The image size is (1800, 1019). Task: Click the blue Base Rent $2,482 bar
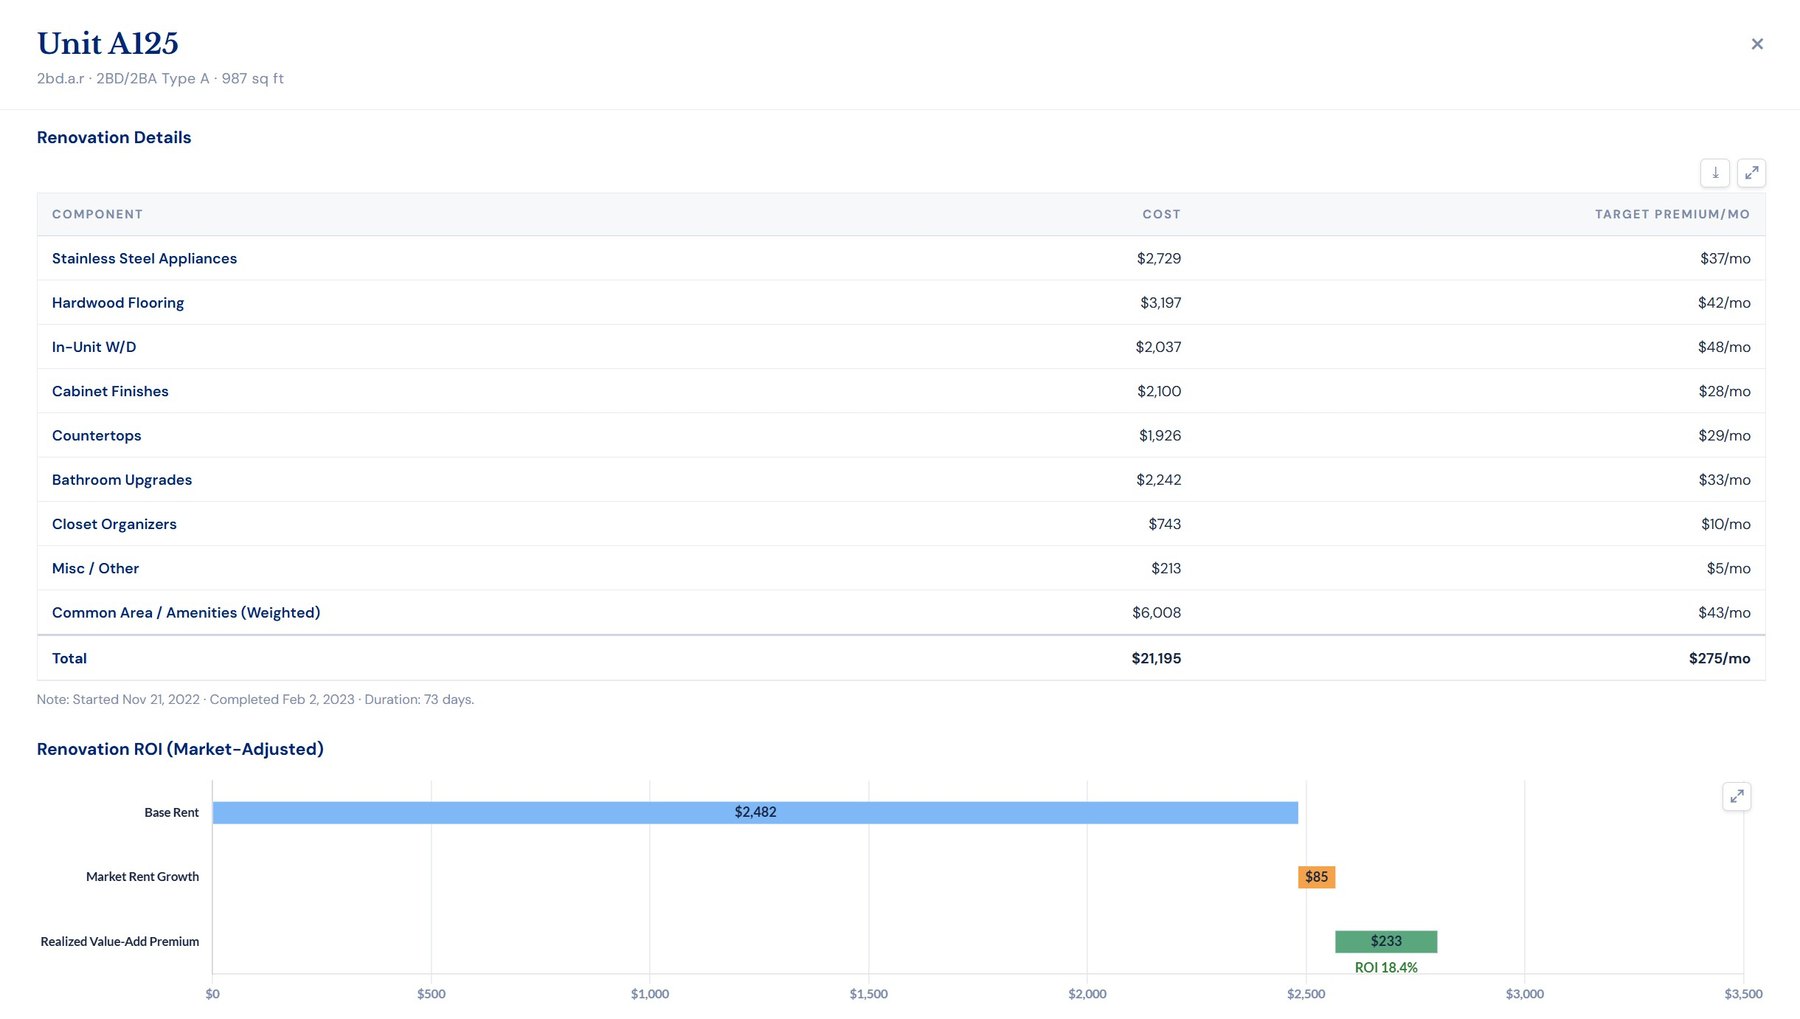755,812
